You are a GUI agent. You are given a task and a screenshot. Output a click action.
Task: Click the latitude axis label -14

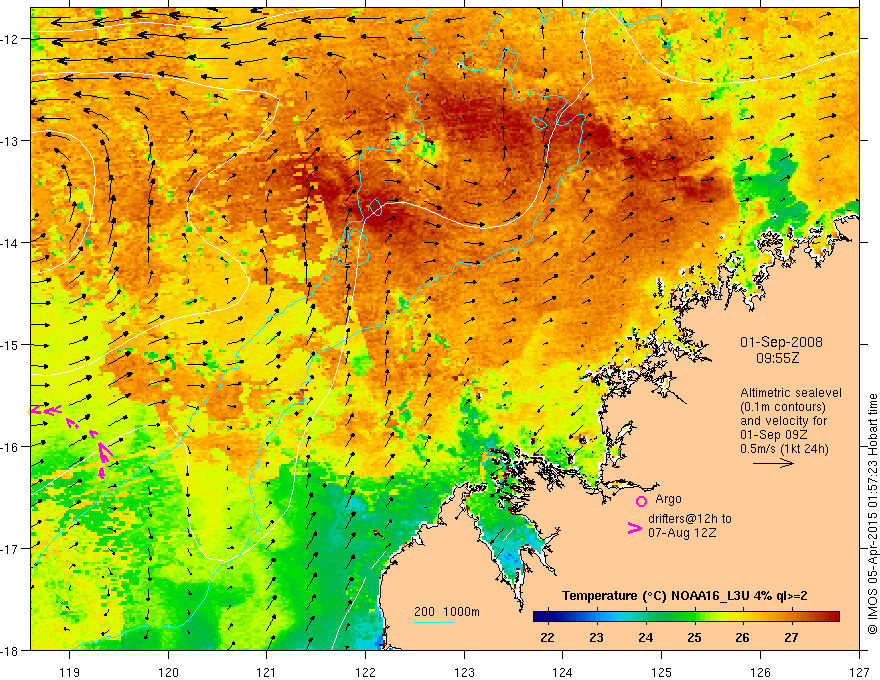click(11, 243)
